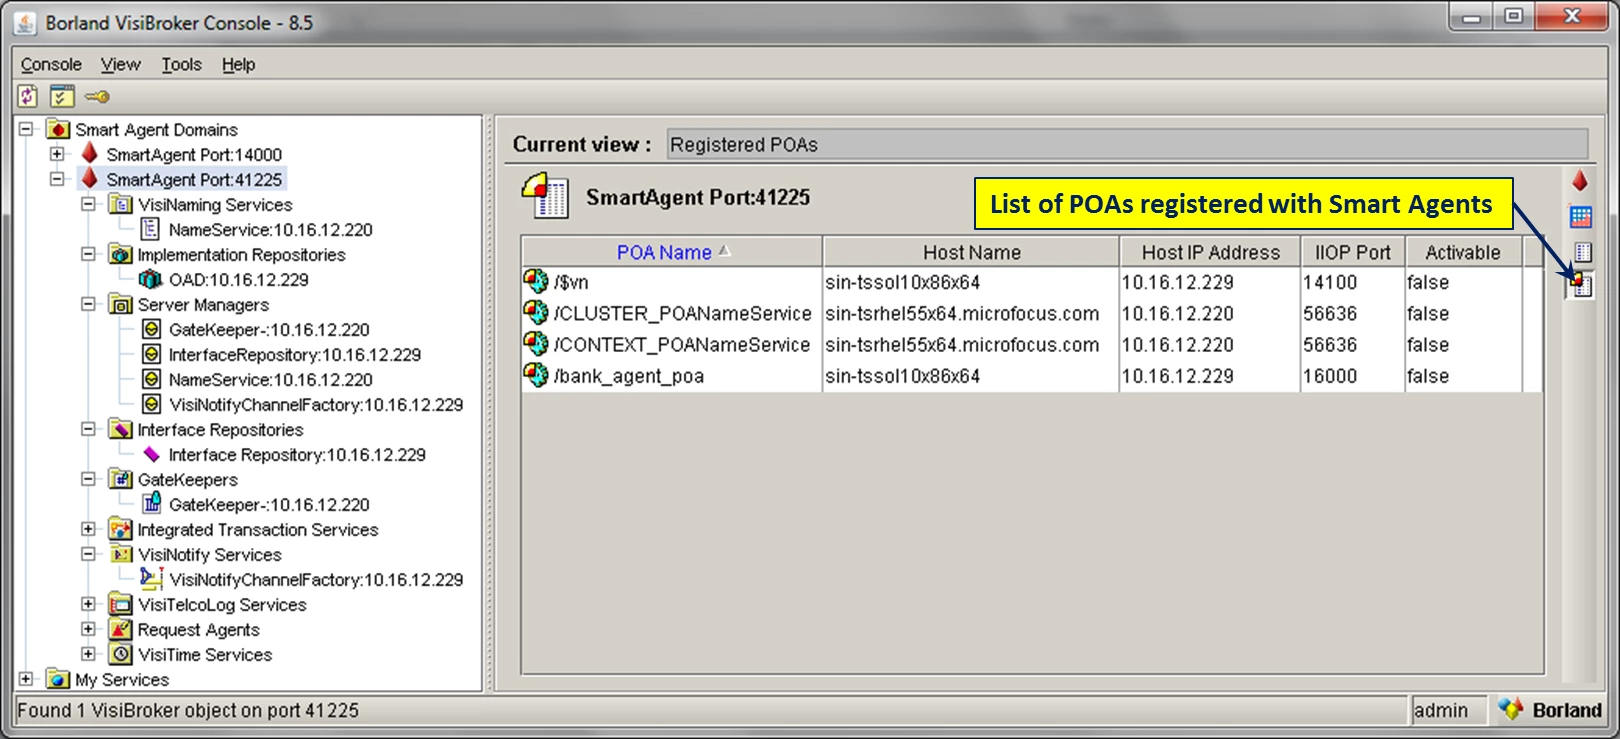Collapse the SmartAgent Port:41225 node
This screenshot has width=1620, height=739.
point(57,179)
